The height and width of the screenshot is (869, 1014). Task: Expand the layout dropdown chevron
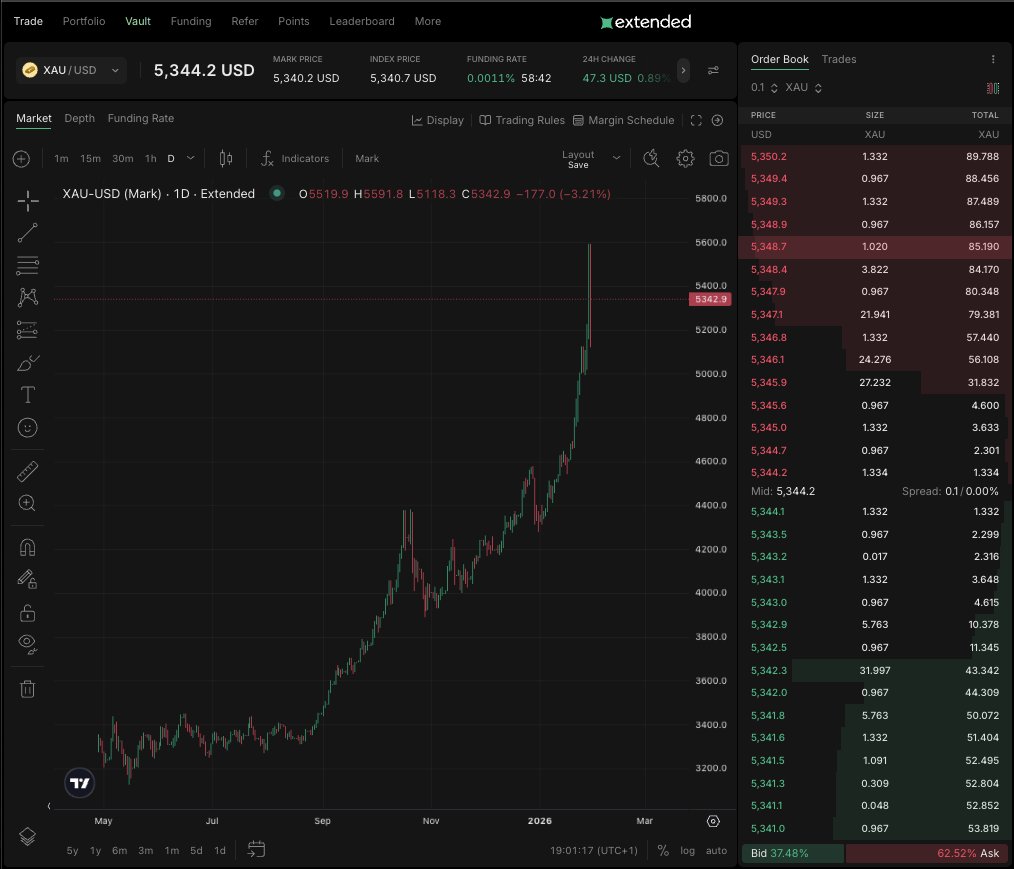click(x=616, y=158)
